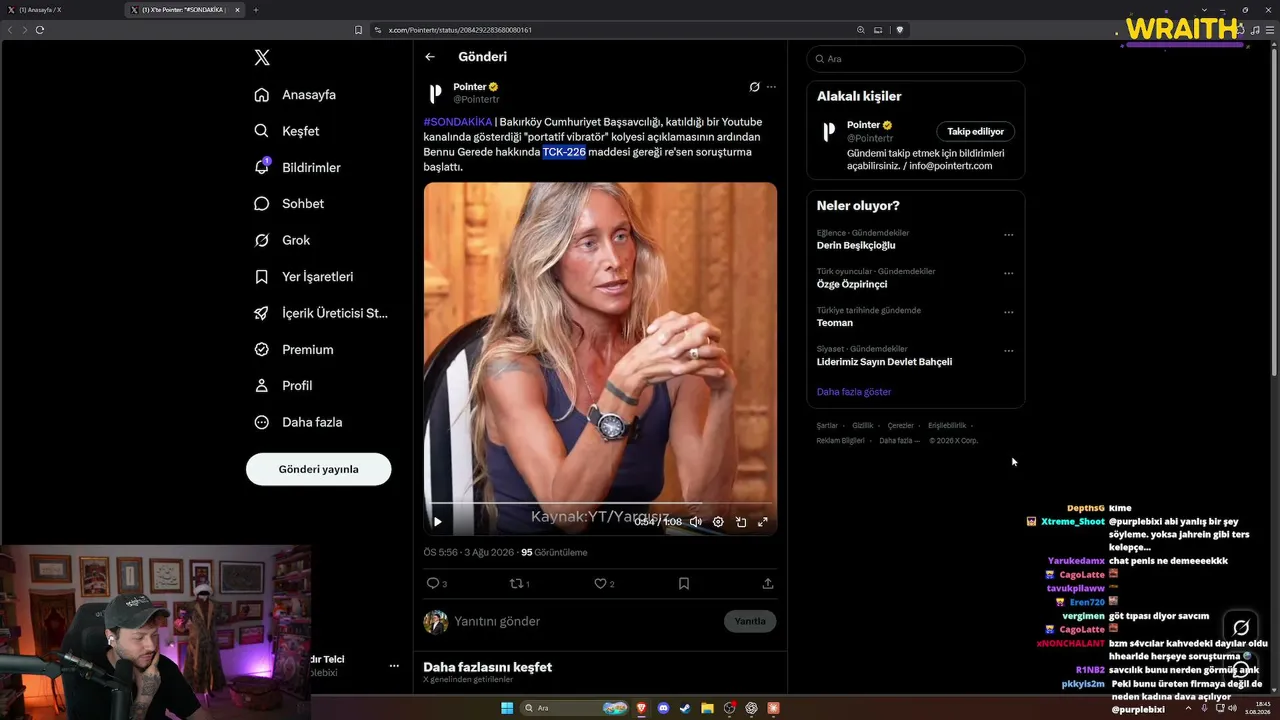Open account menu dots beside the Telci profile
Screen dimensions: 1280x720
pyautogui.click(x=394, y=666)
